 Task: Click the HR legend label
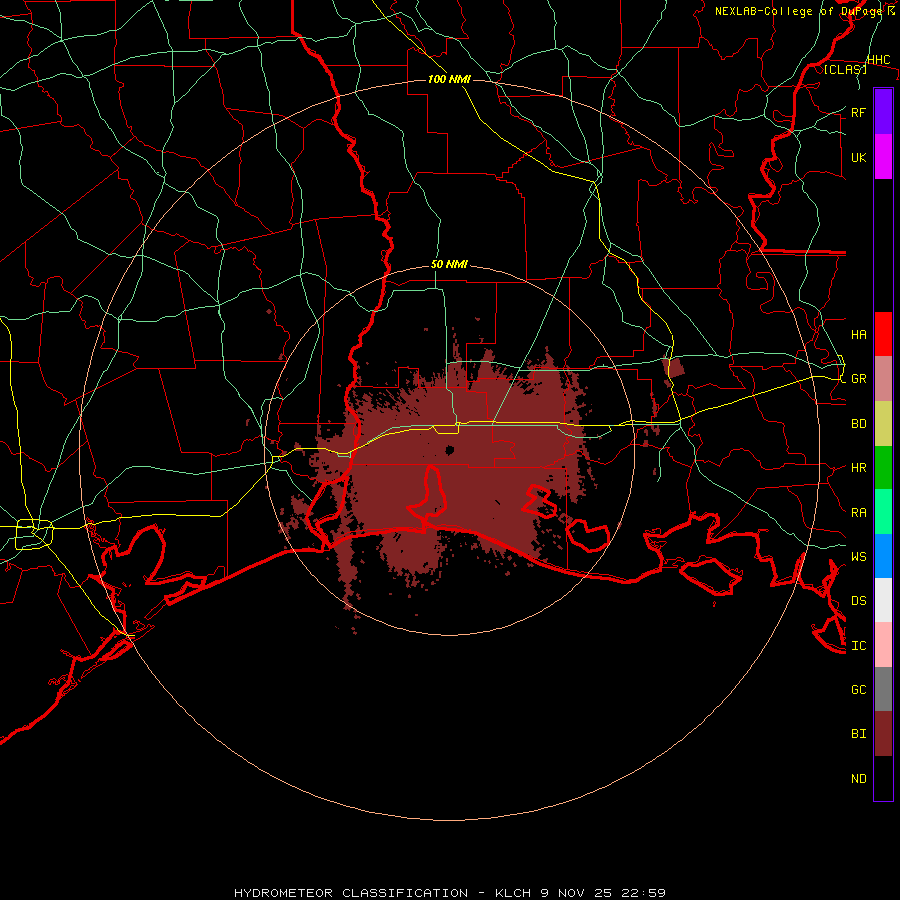(858, 468)
